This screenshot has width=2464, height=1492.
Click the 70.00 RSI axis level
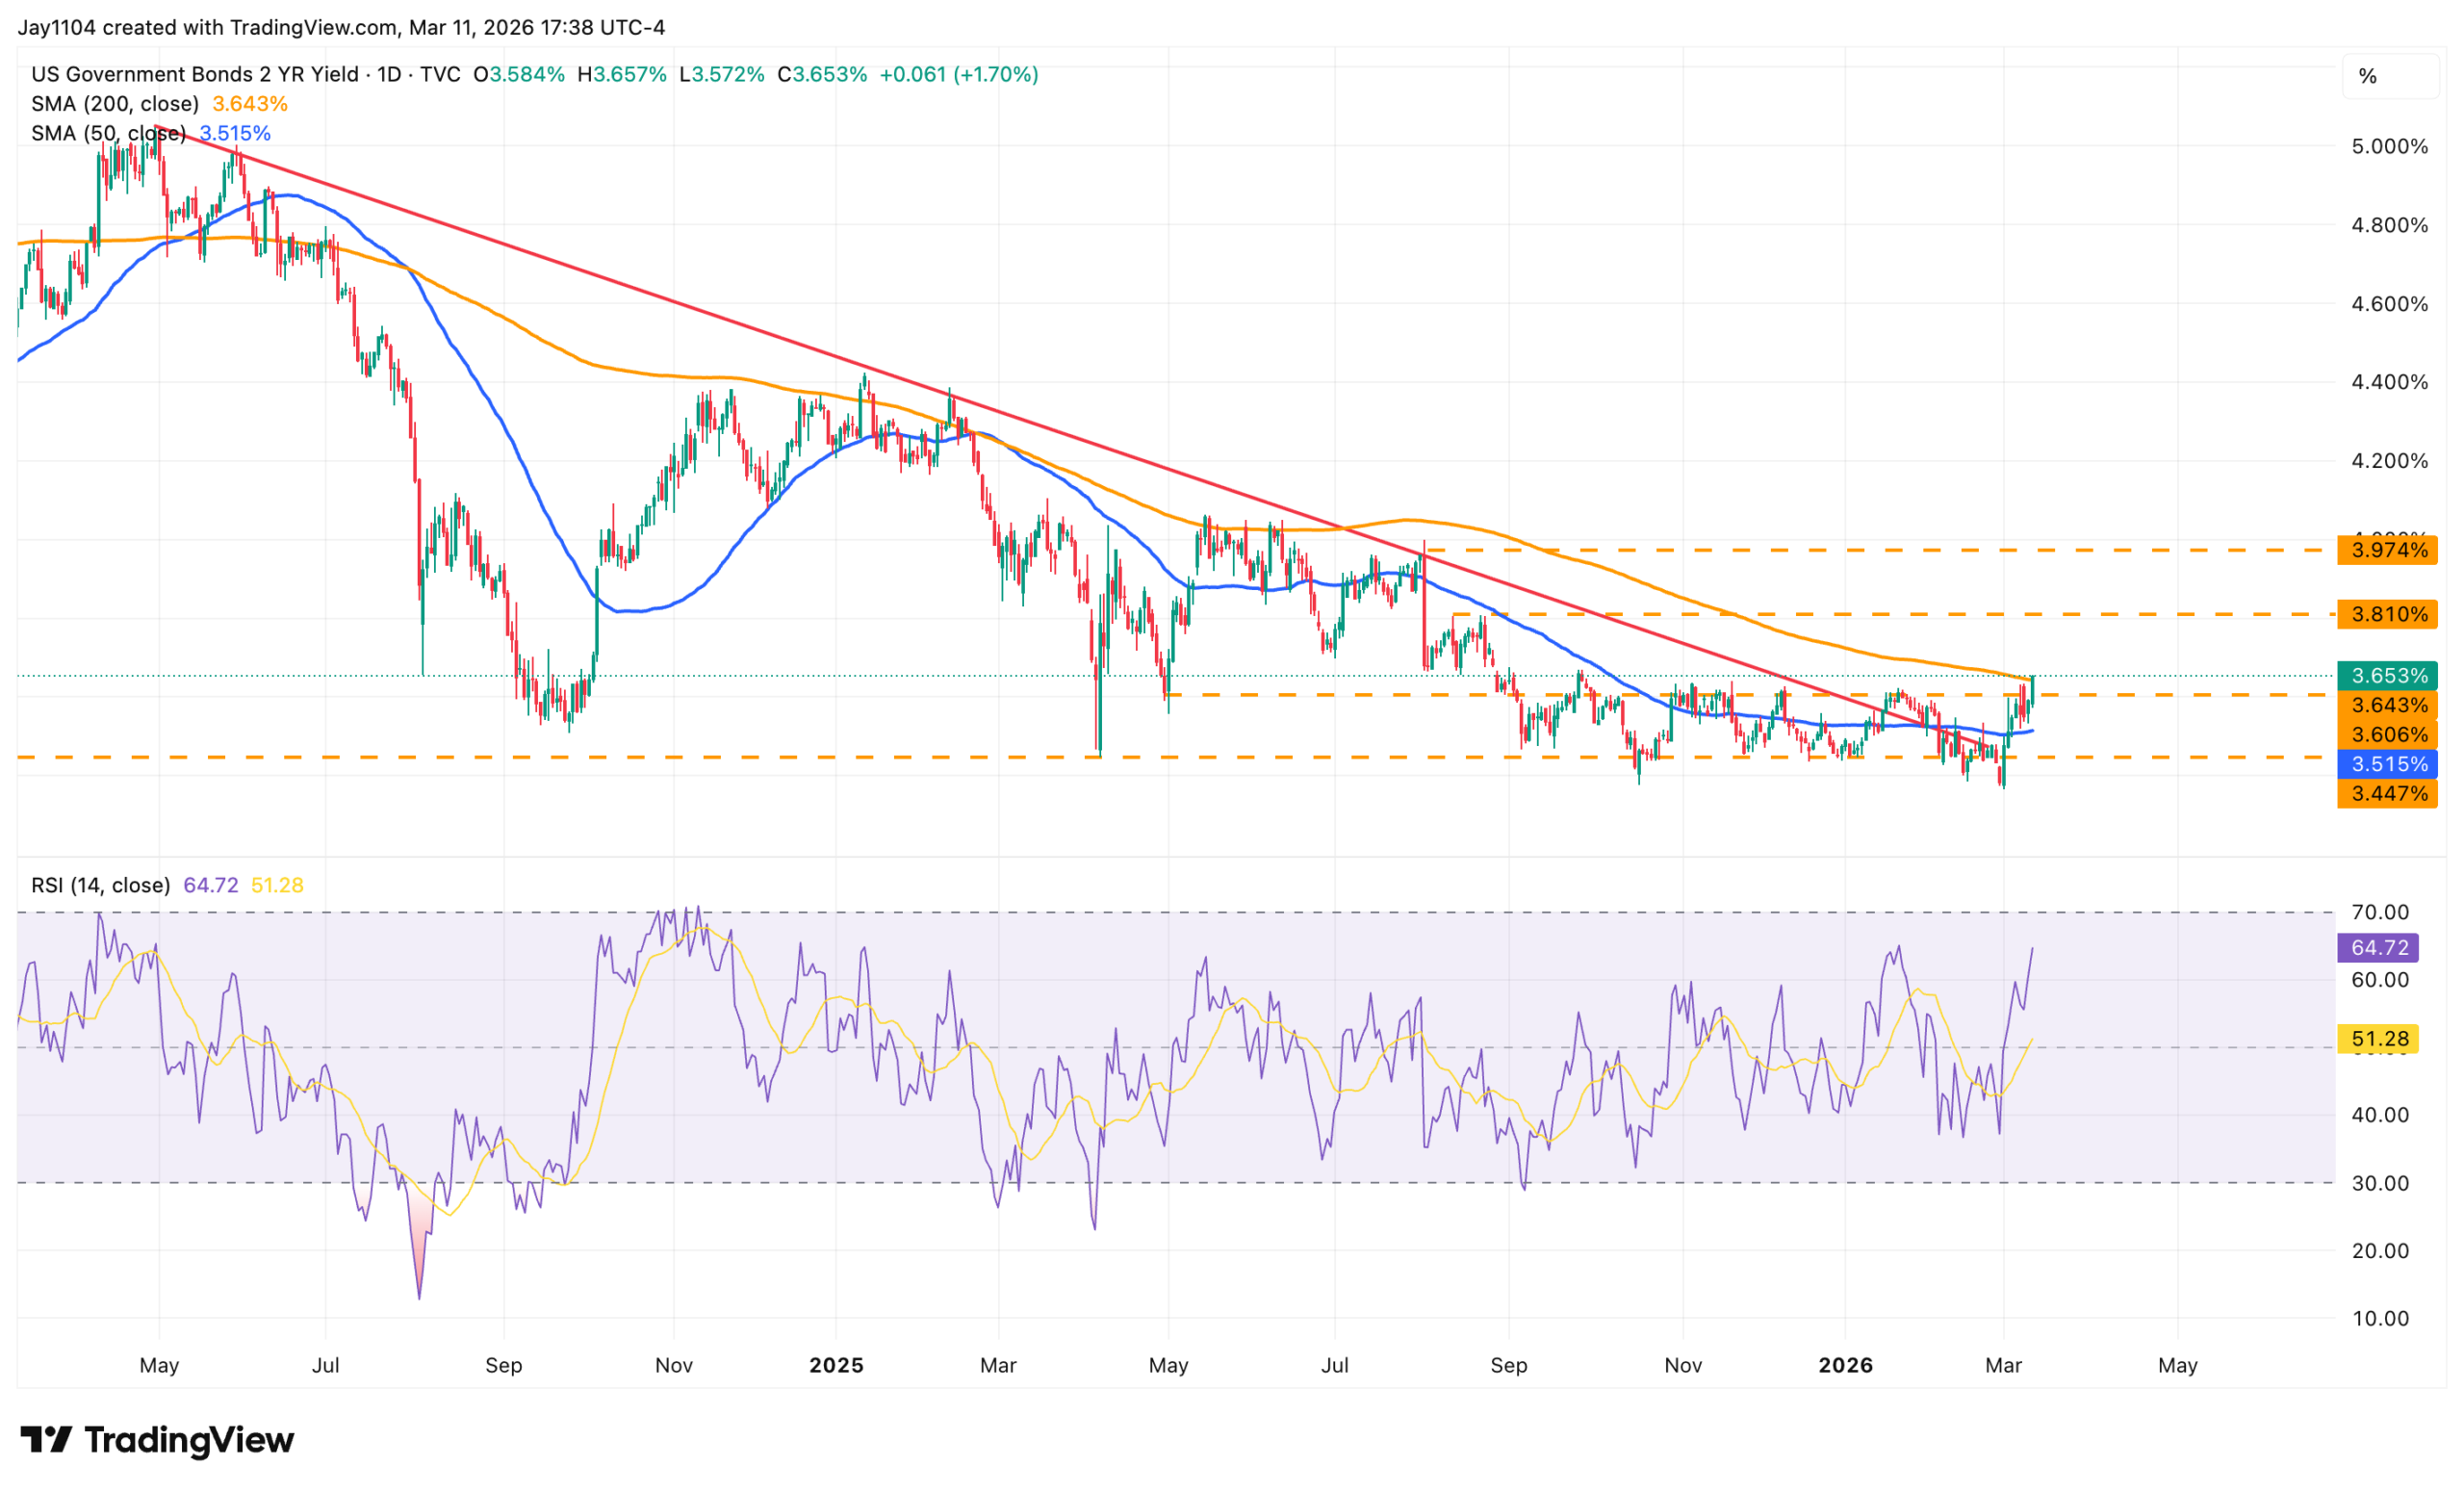tap(2380, 912)
